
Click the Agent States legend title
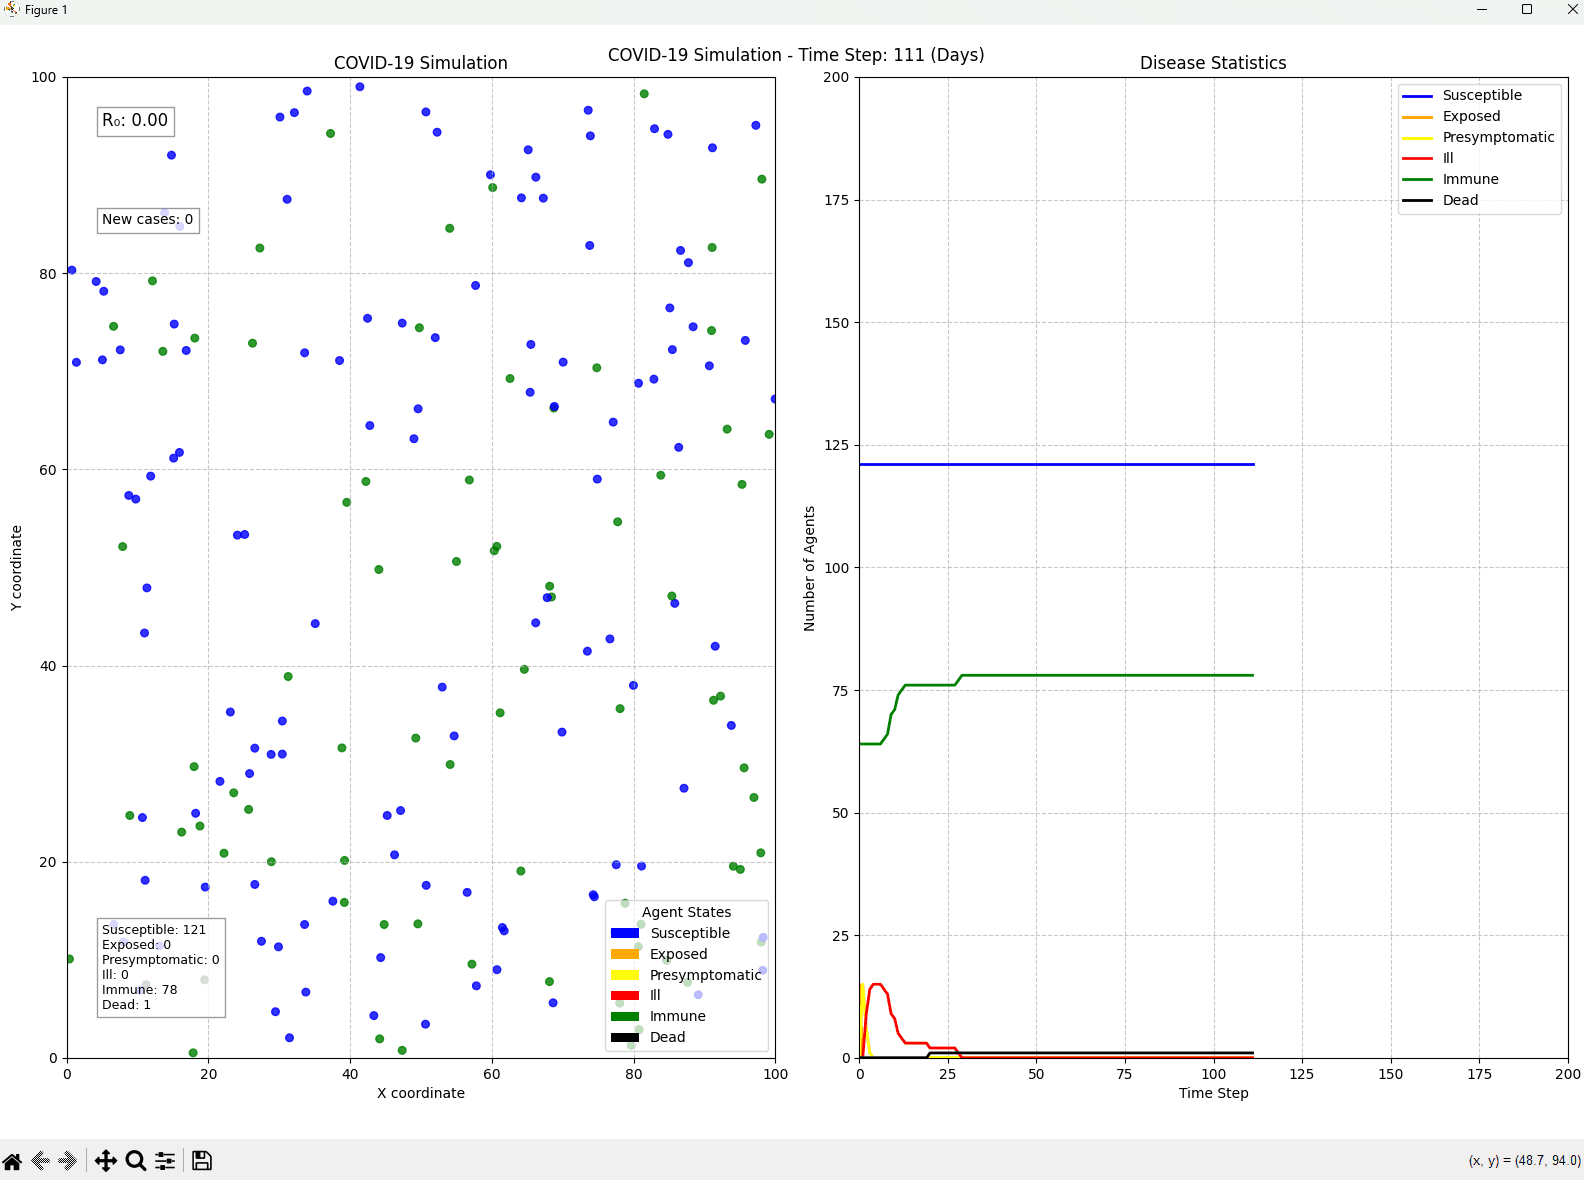pos(686,912)
